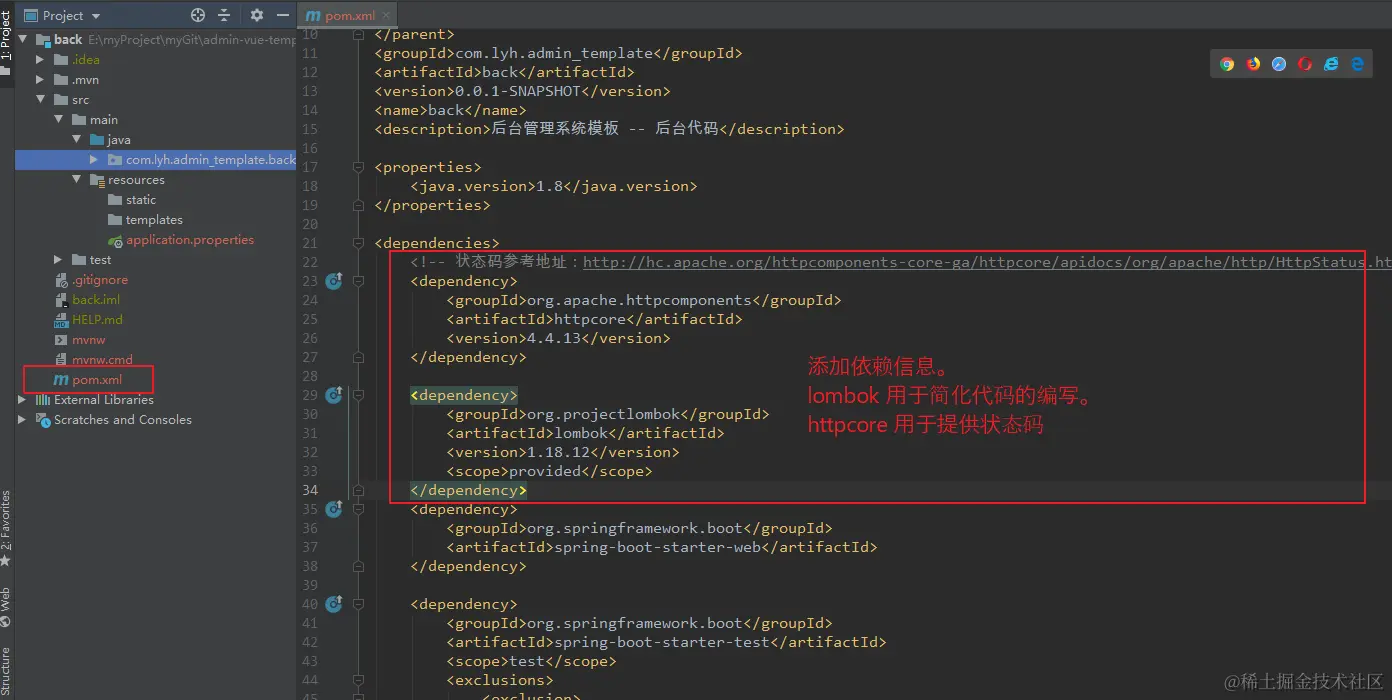Screen dimensions: 1392x700
Task: Toggle the 1: Project tool window tab
Action: point(6,37)
